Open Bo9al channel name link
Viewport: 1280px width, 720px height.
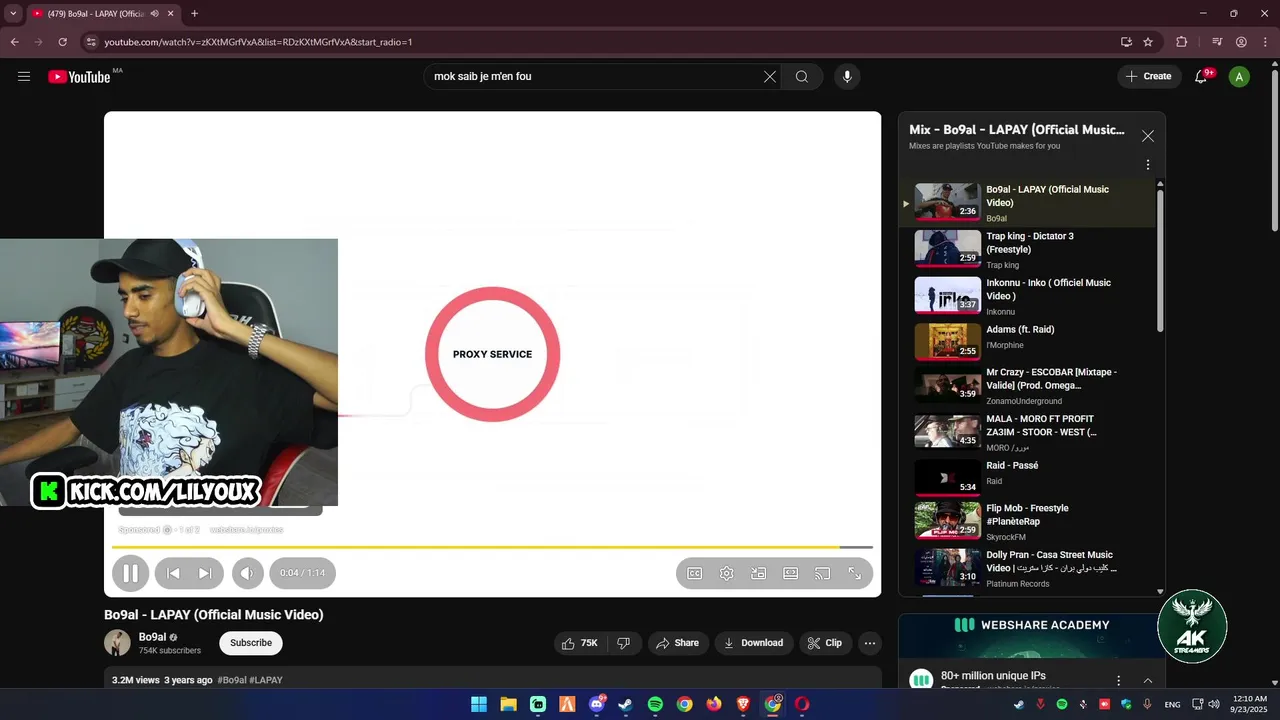[x=152, y=637]
